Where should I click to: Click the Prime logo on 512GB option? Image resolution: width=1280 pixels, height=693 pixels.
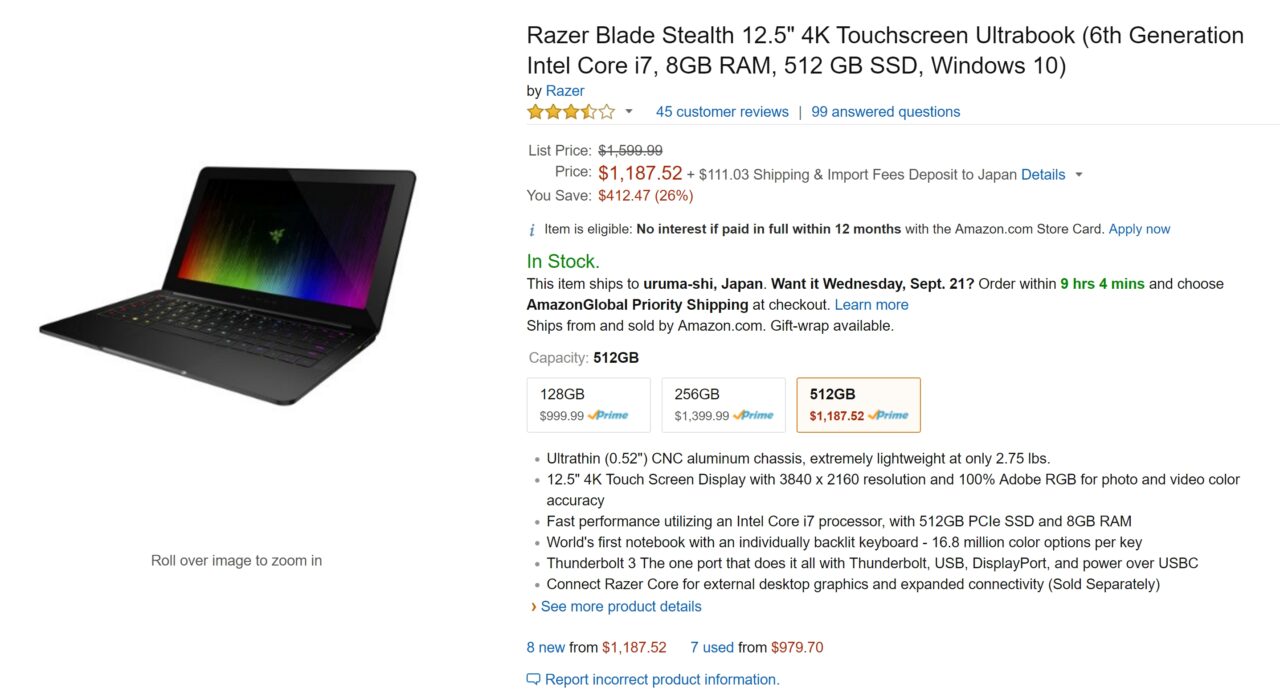tap(888, 415)
